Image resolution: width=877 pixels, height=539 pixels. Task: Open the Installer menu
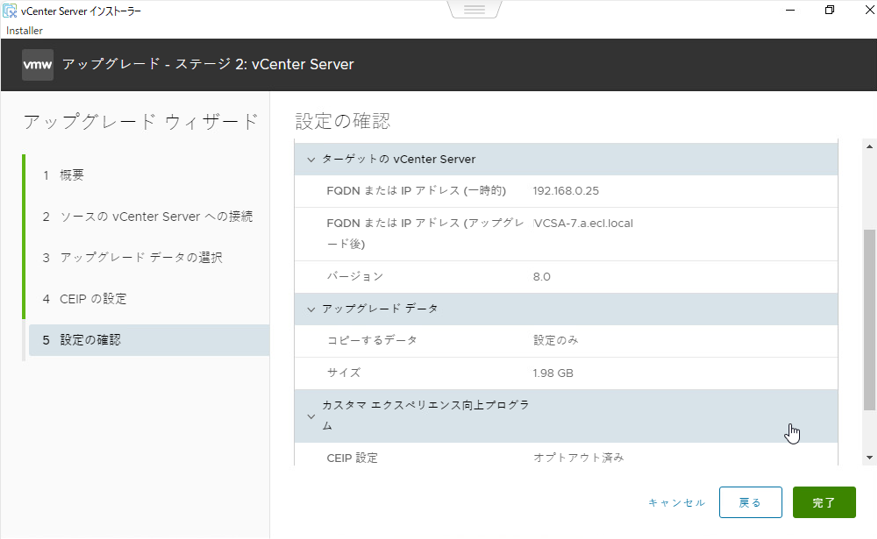tap(24, 31)
